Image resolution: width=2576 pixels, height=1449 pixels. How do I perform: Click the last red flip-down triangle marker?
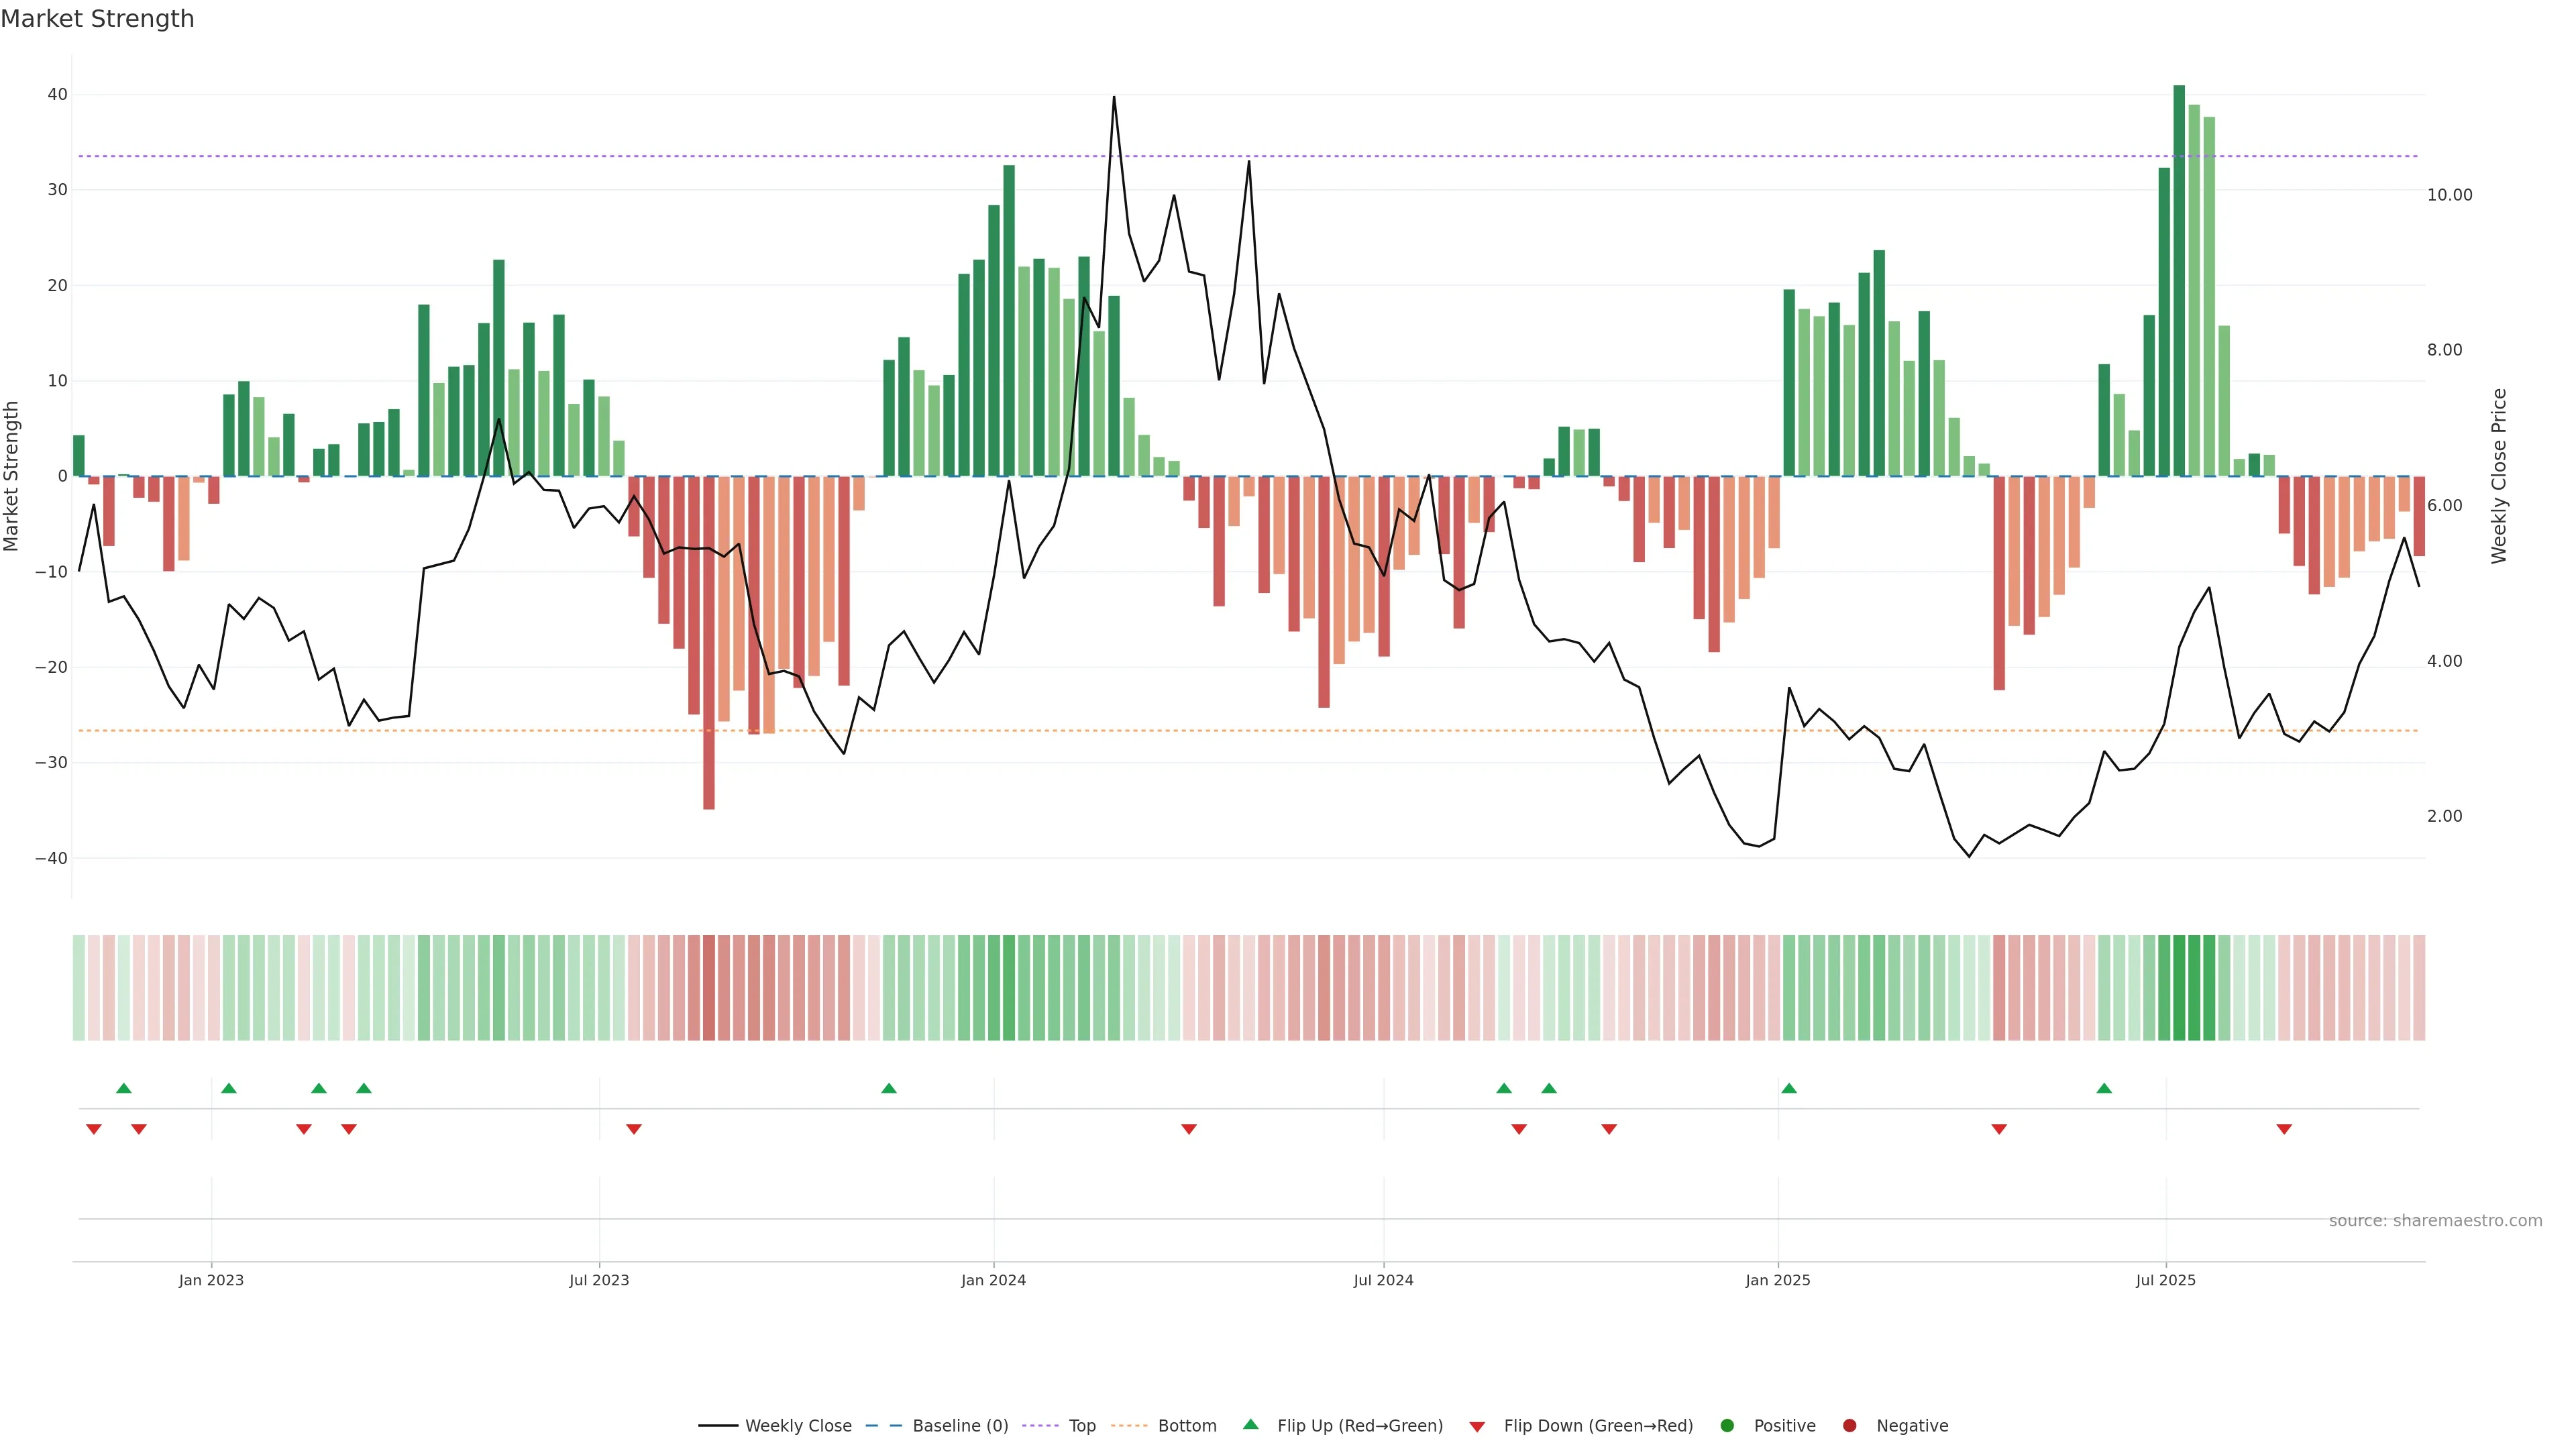[2284, 1129]
